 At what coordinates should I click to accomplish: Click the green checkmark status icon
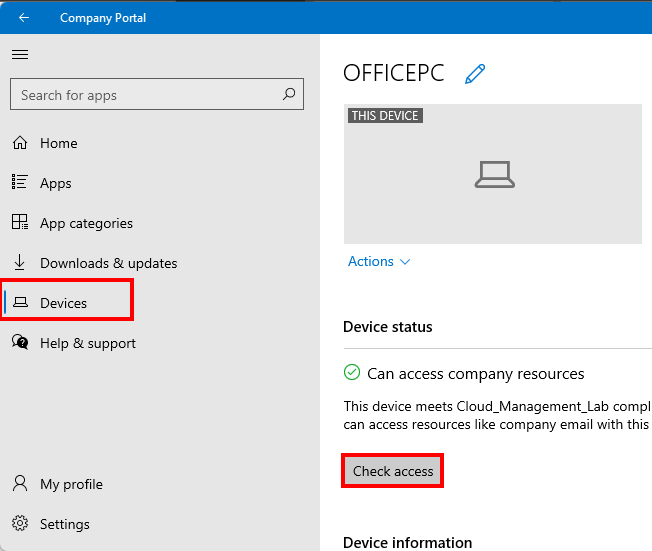click(x=352, y=373)
